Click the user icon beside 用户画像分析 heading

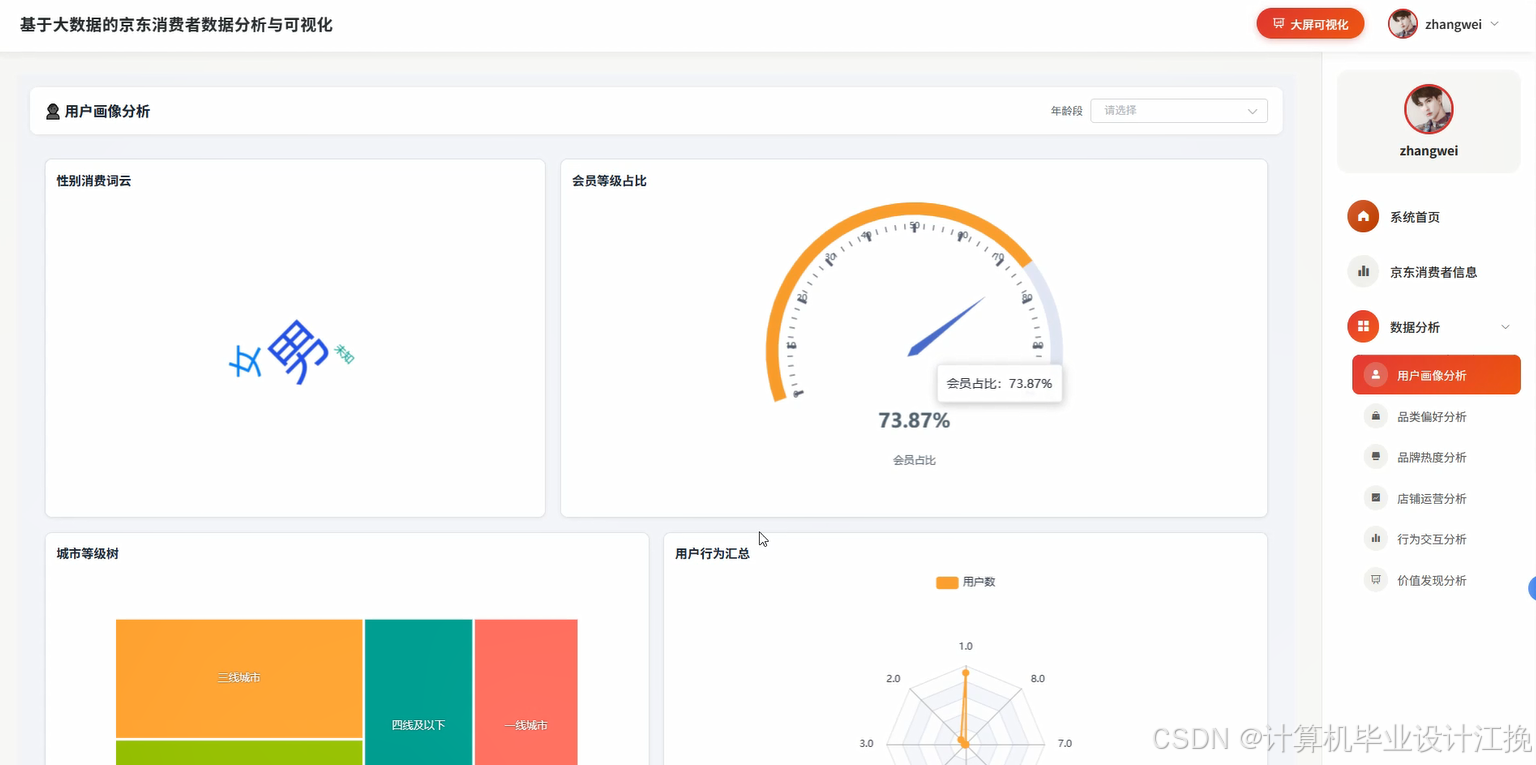(53, 111)
